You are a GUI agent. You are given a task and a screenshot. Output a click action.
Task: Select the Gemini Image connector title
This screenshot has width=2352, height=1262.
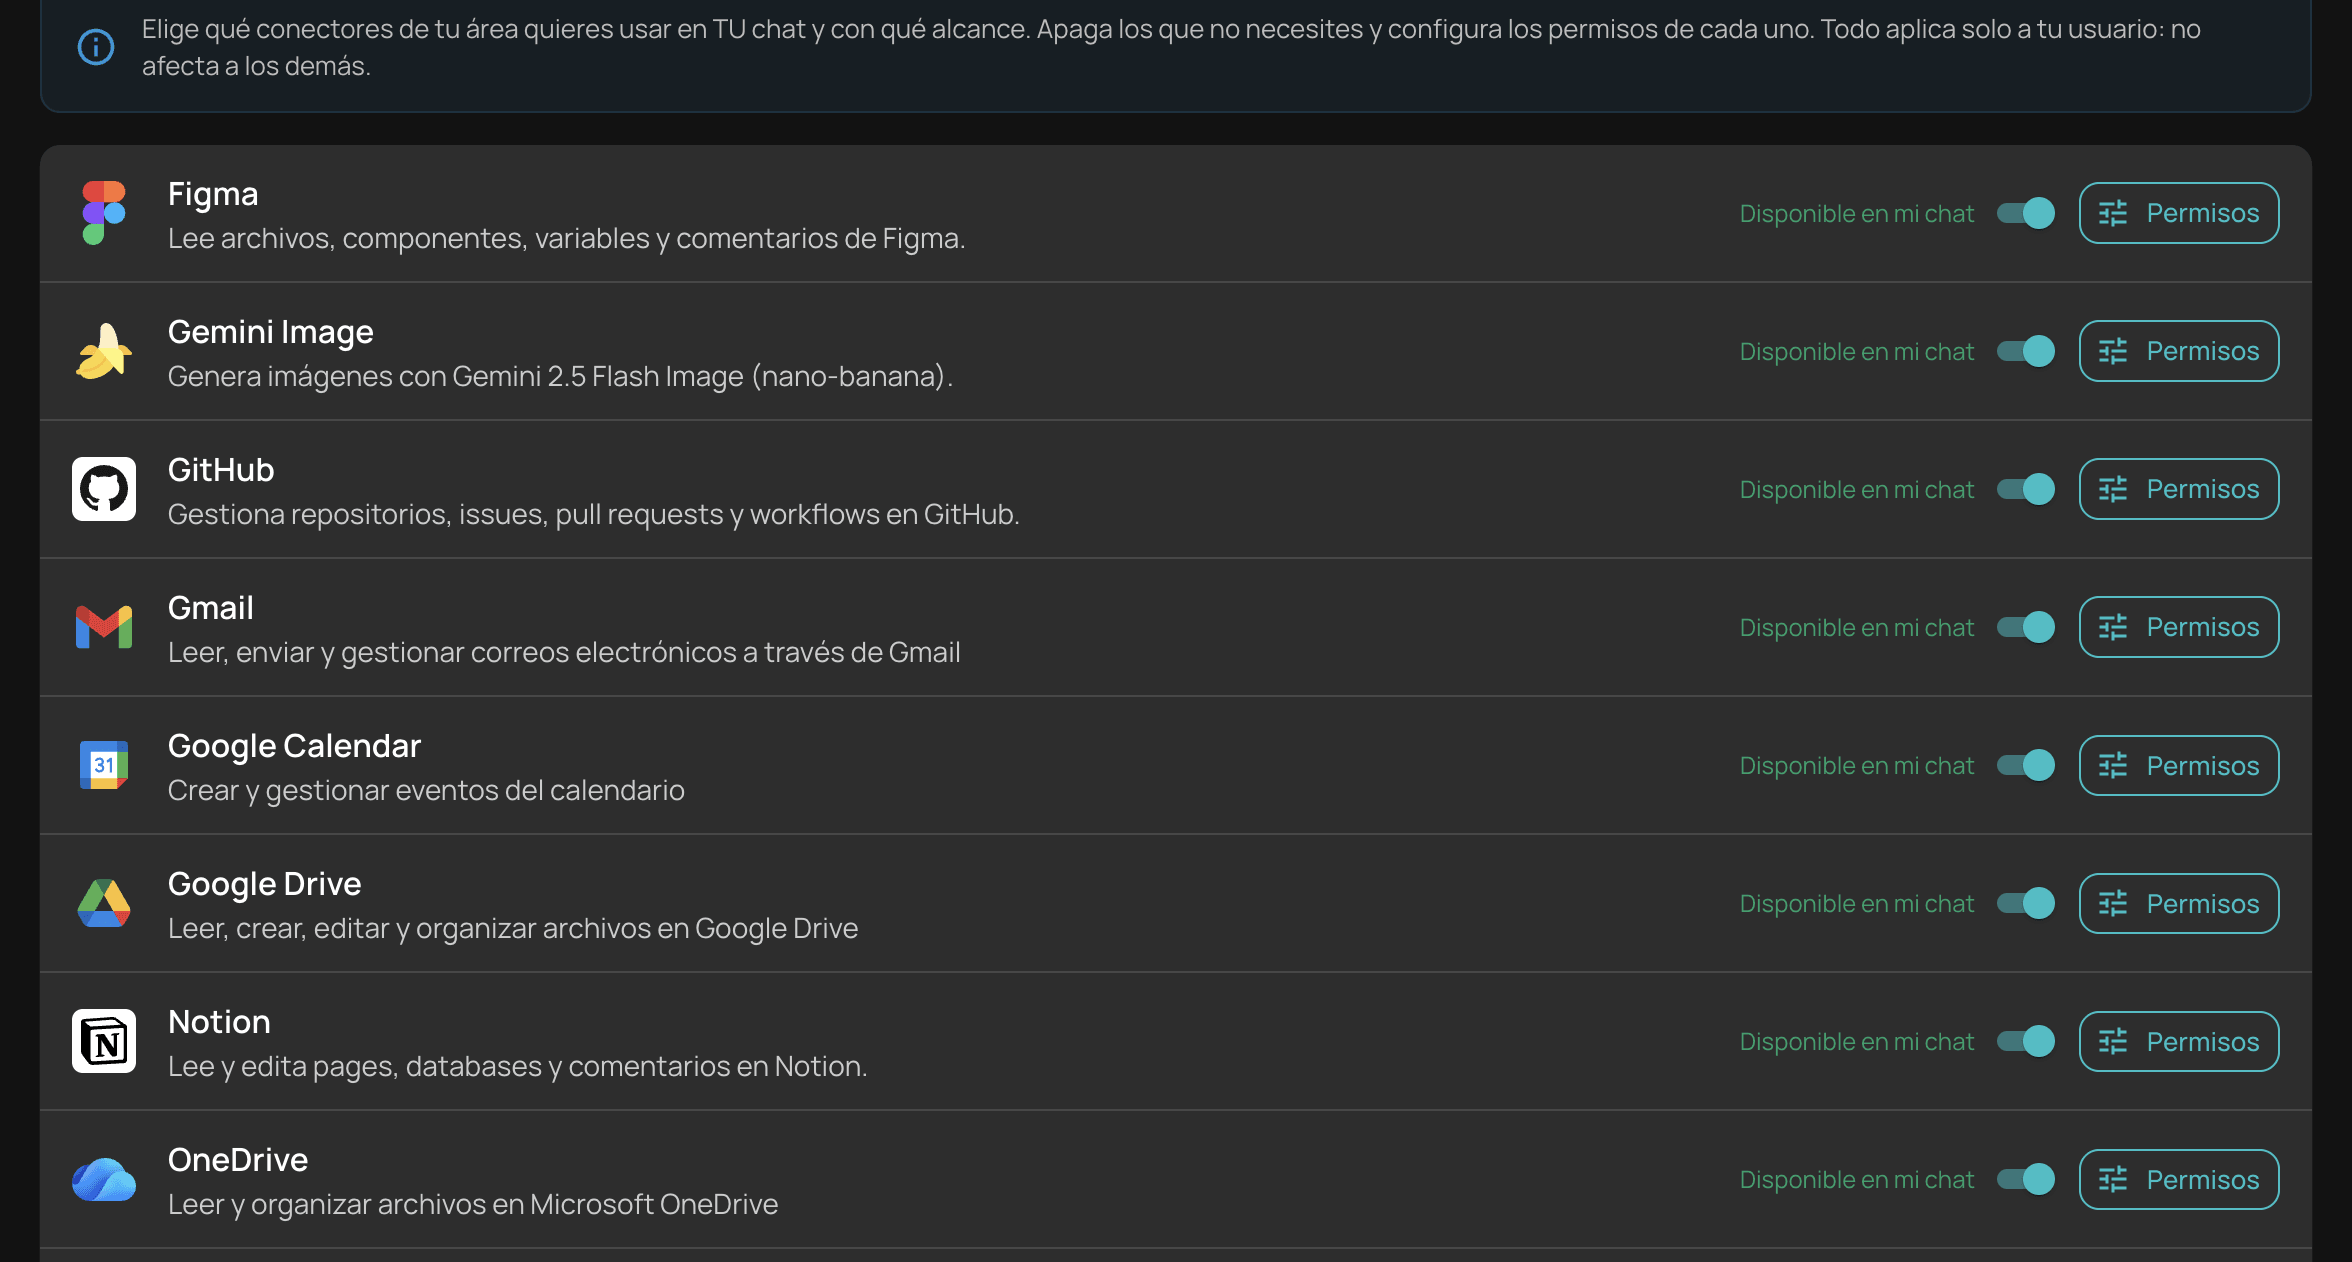(x=271, y=332)
